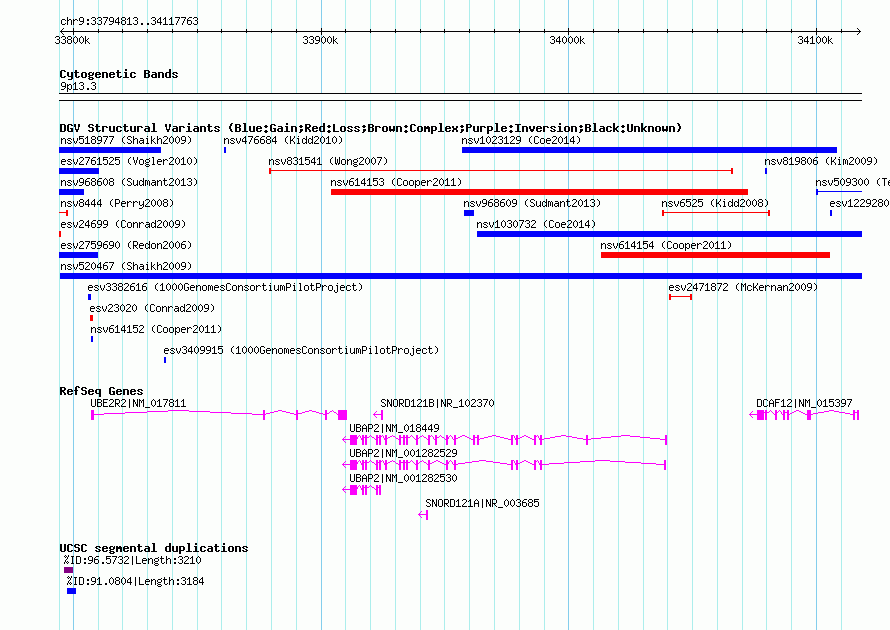Click the blue bar under nsv1030732

coord(669,234)
